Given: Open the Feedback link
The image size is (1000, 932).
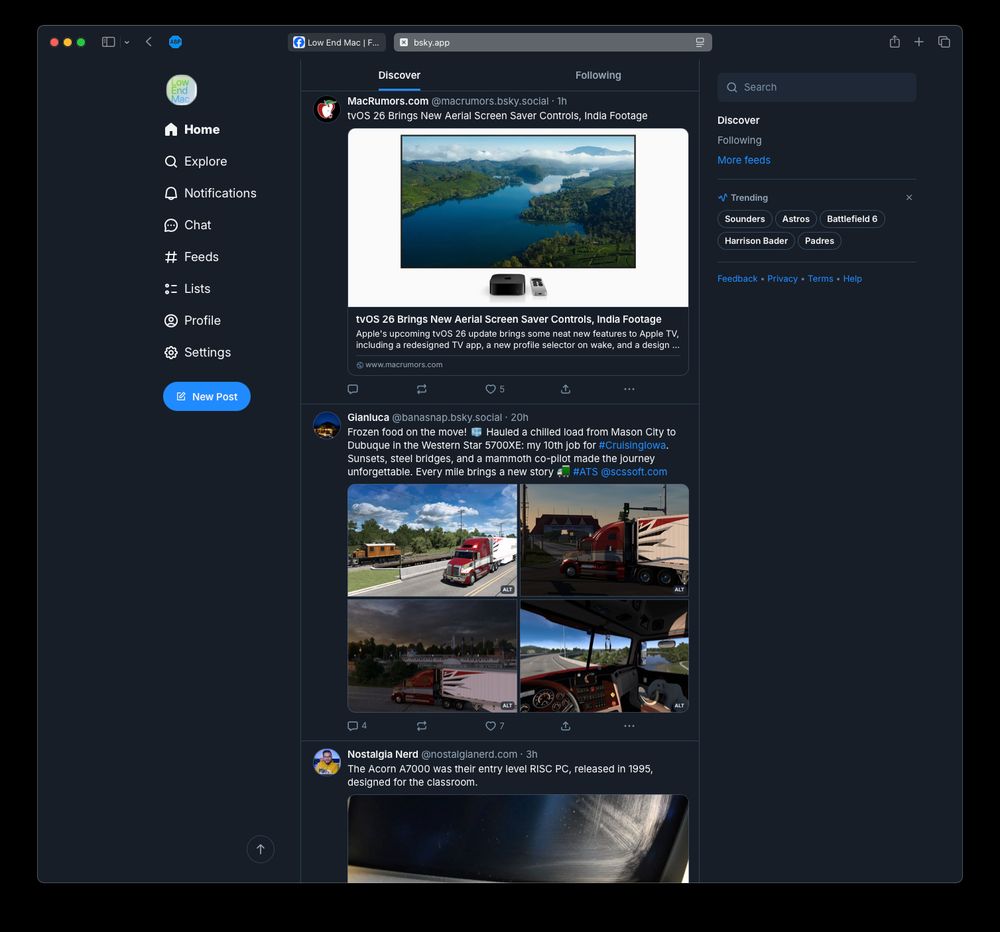Looking at the screenshot, I should click(x=737, y=279).
